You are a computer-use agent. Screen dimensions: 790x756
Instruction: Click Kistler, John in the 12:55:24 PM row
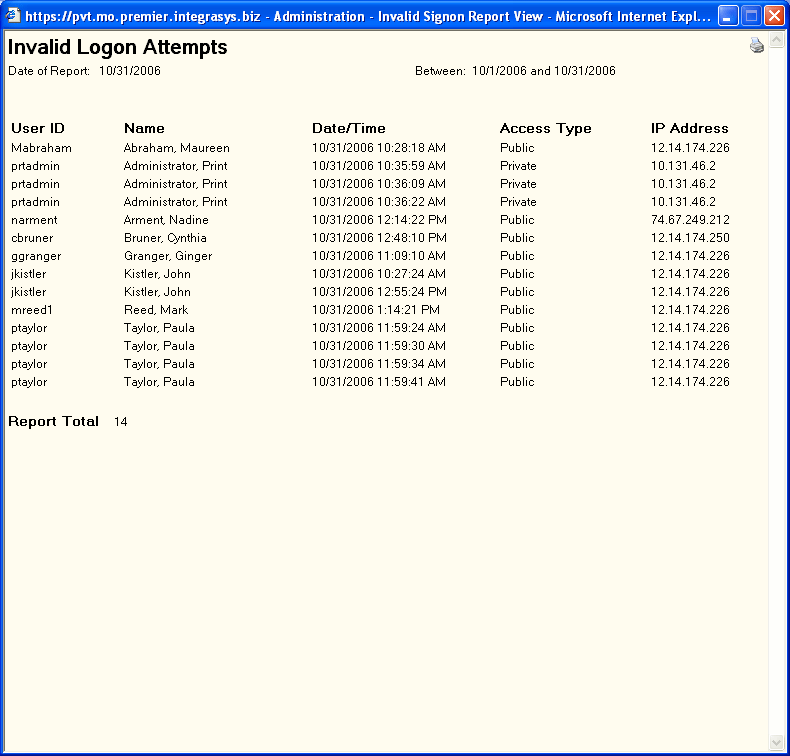click(157, 292)
